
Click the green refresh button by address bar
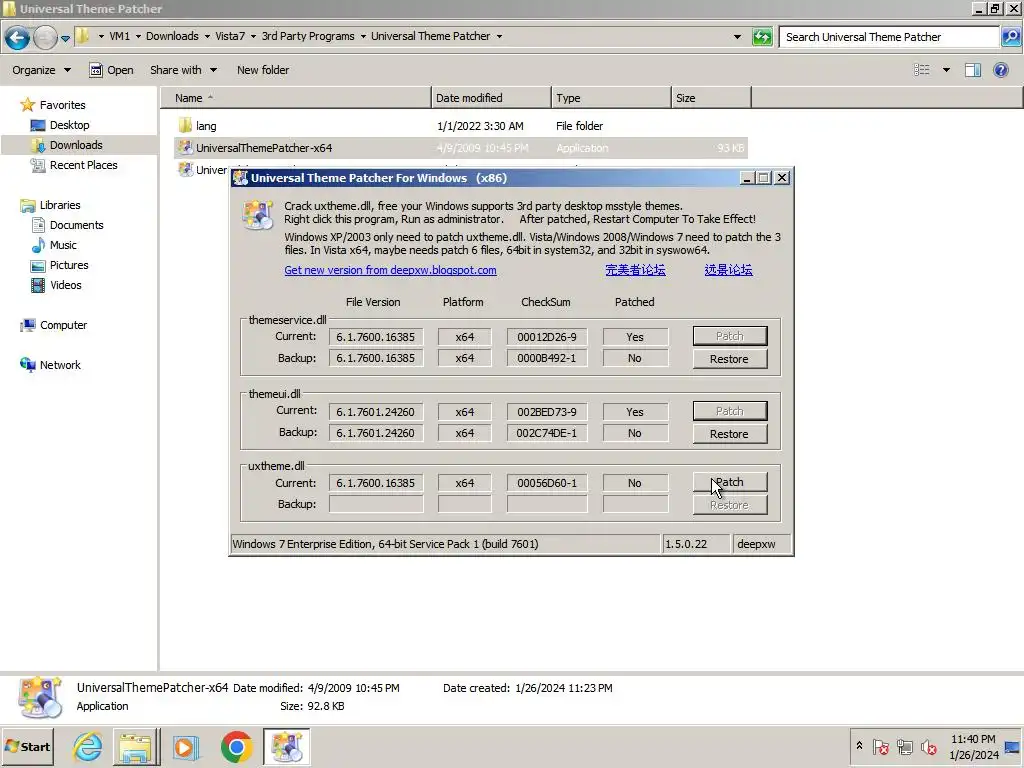pyautogui.click(x=761, y=37)
